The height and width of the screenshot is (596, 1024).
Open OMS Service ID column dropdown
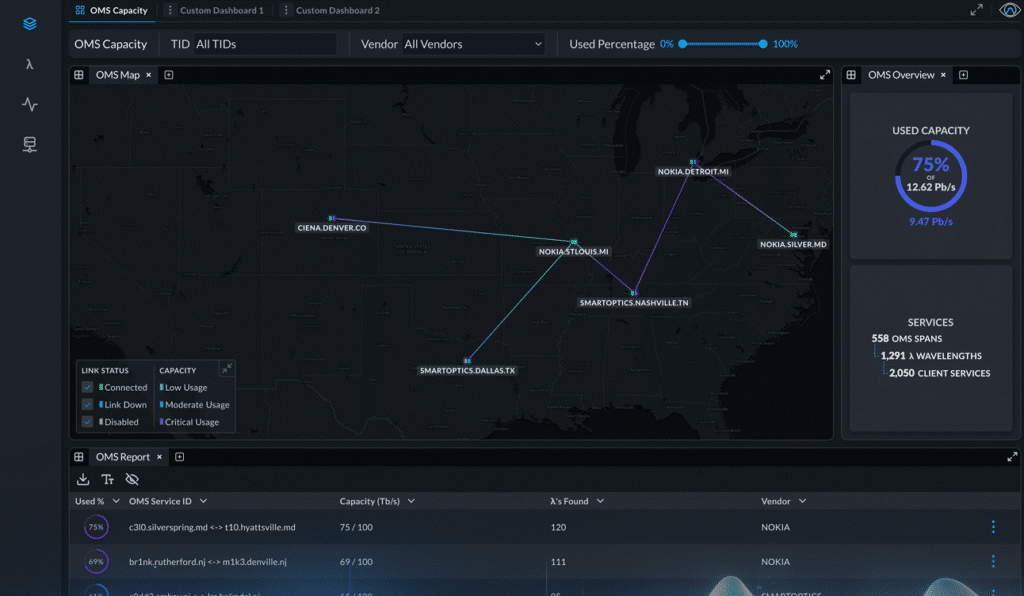tap(203, 501)
